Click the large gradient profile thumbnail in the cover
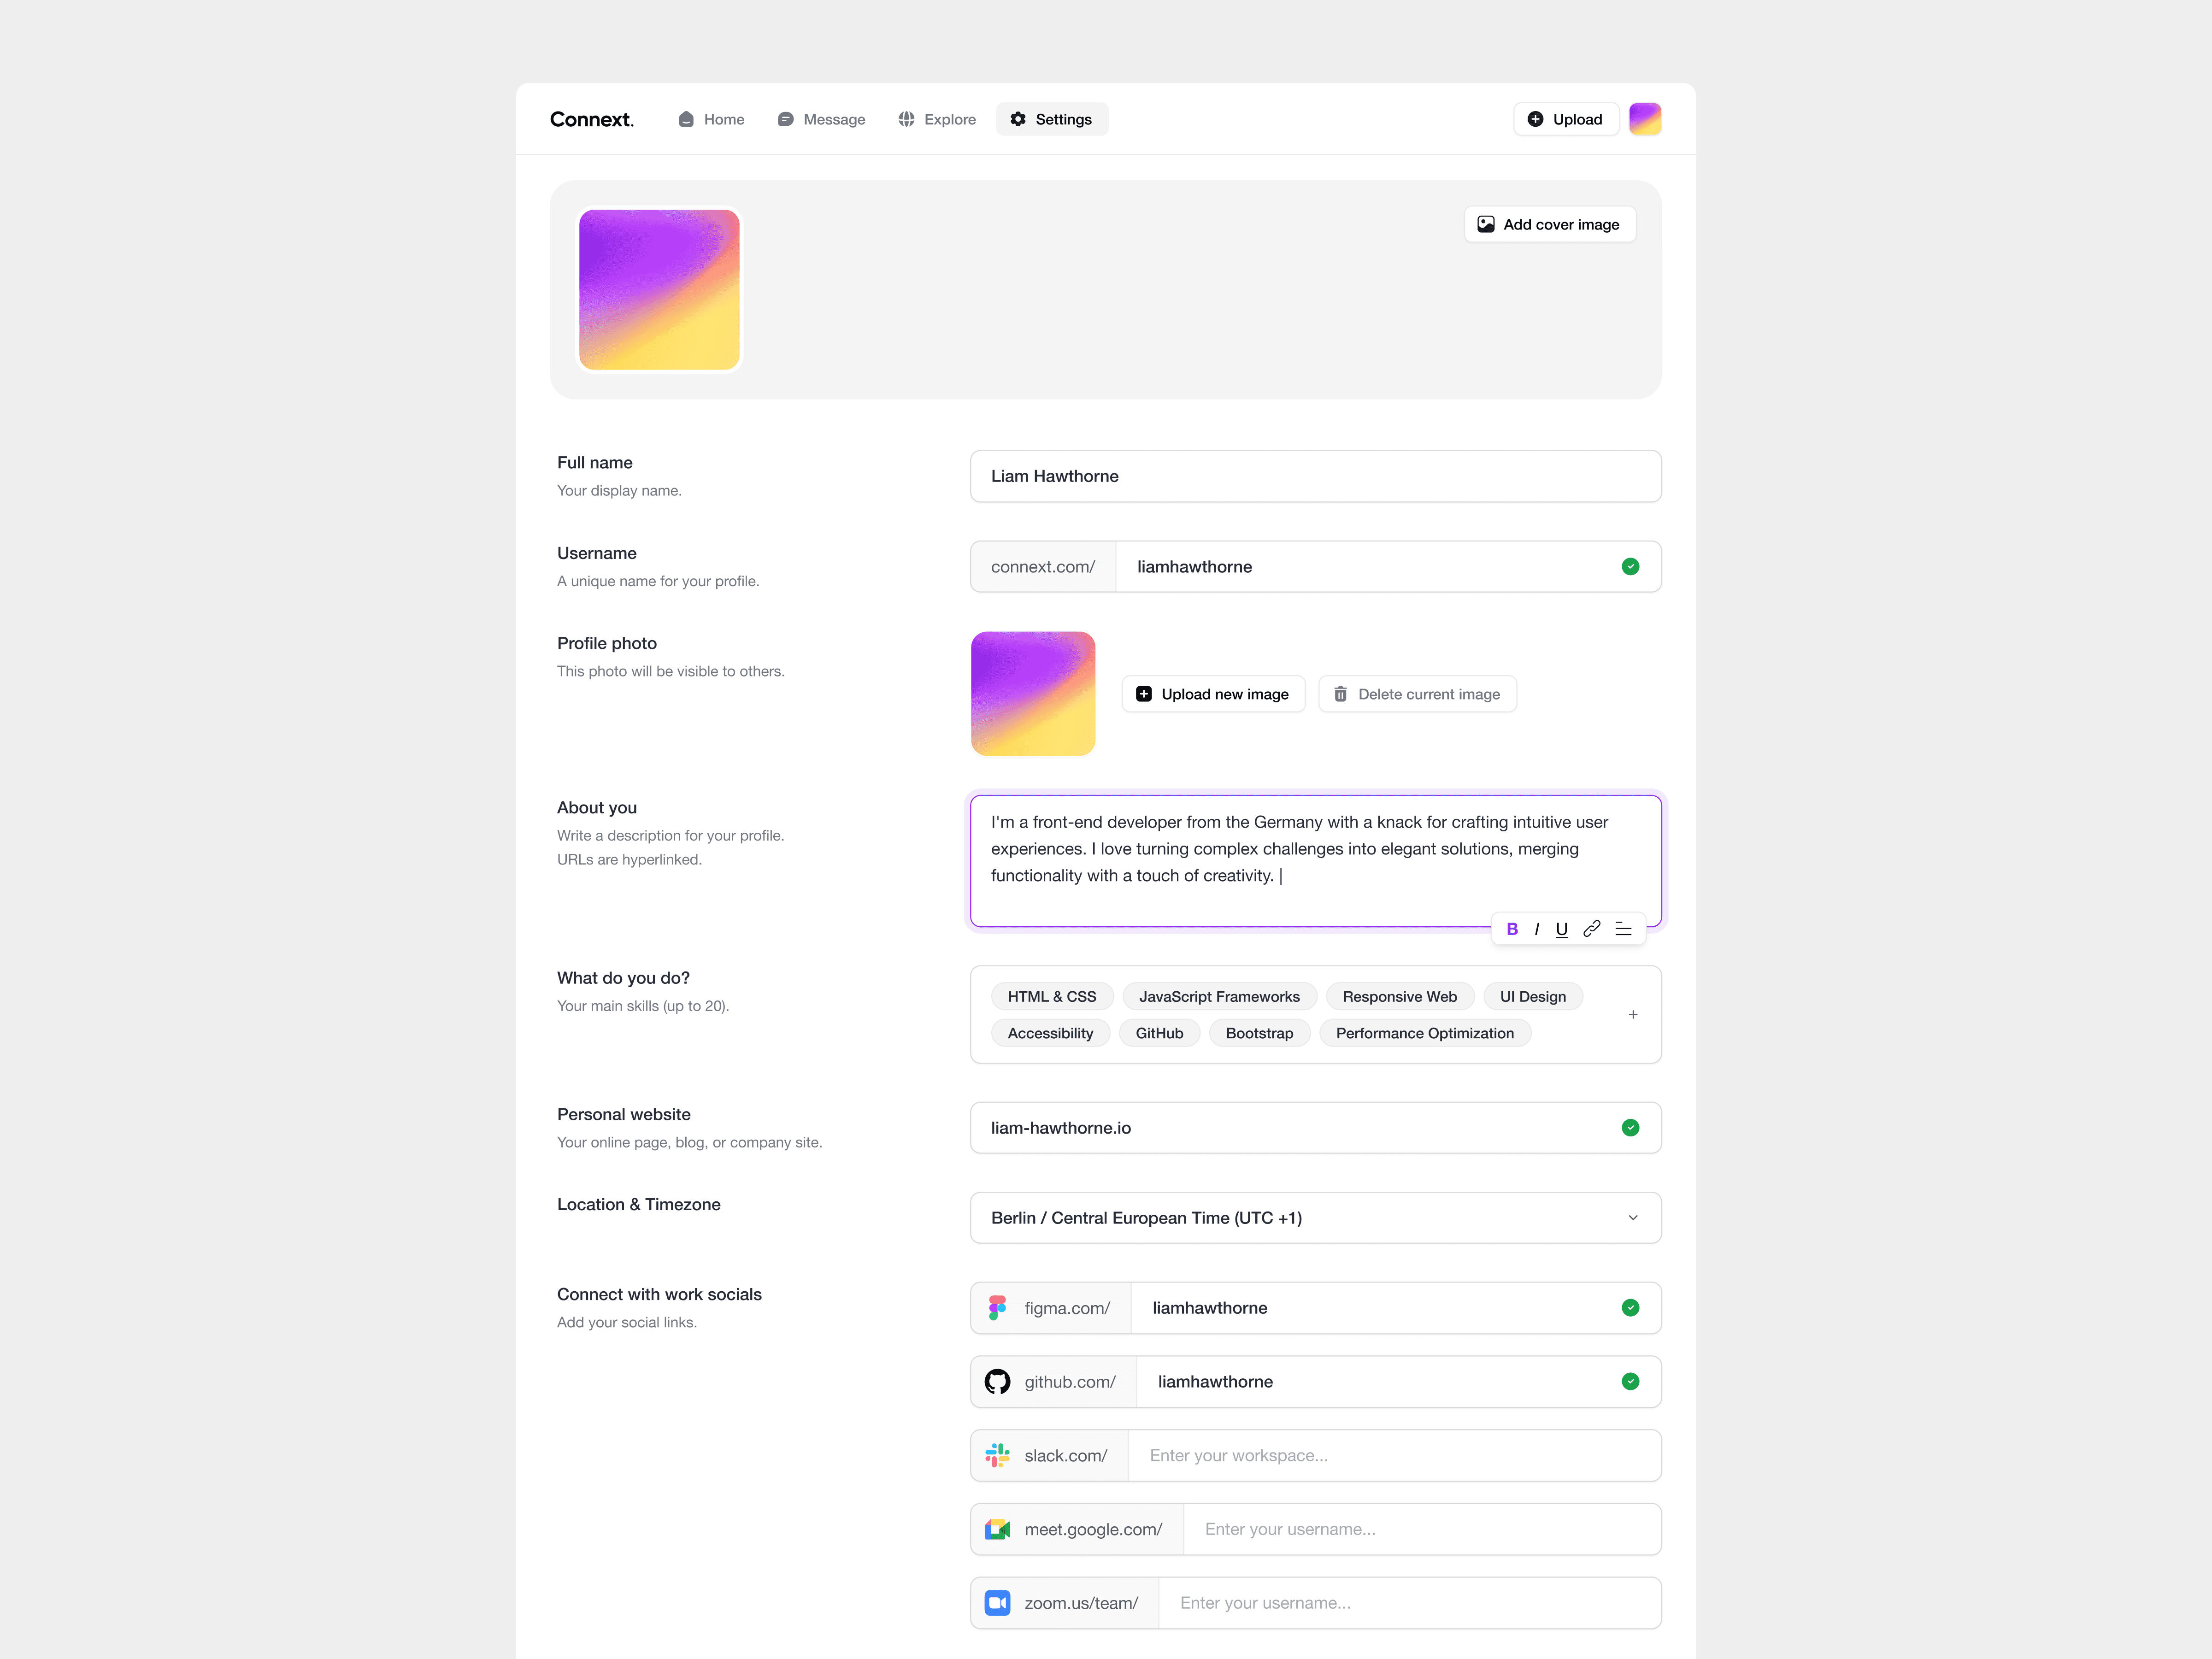The width and height of the screenshot is (2212, 1659). click(659, 290)
